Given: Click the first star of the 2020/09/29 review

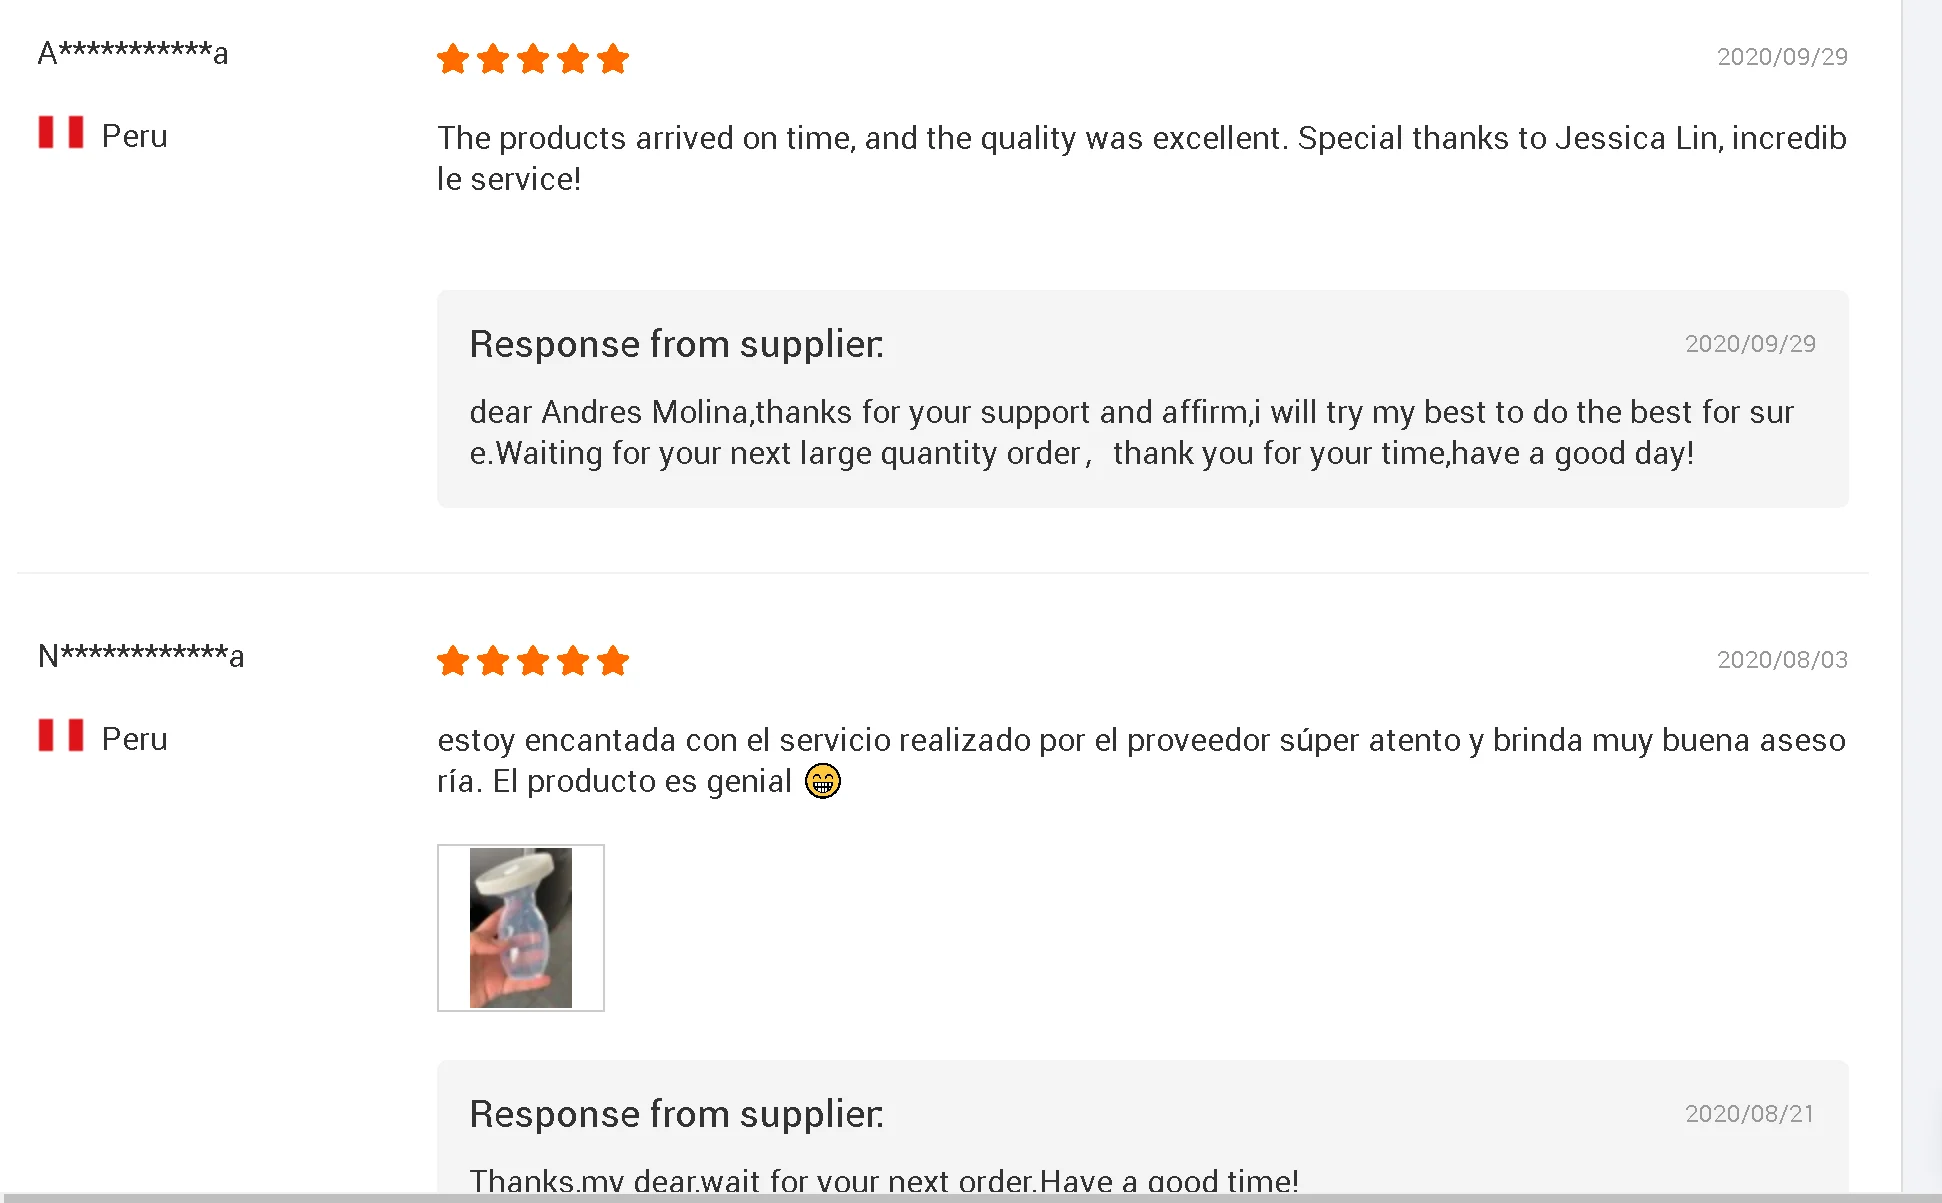Looking at the screenshot, I should (x=453, y=59).
